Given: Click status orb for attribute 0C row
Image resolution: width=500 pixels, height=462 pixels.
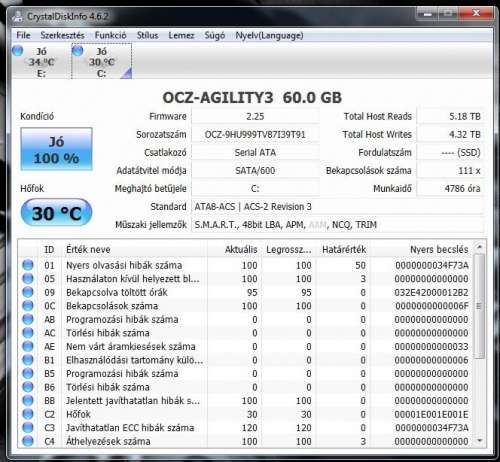Looking at the screenshot, I should 28,306.
